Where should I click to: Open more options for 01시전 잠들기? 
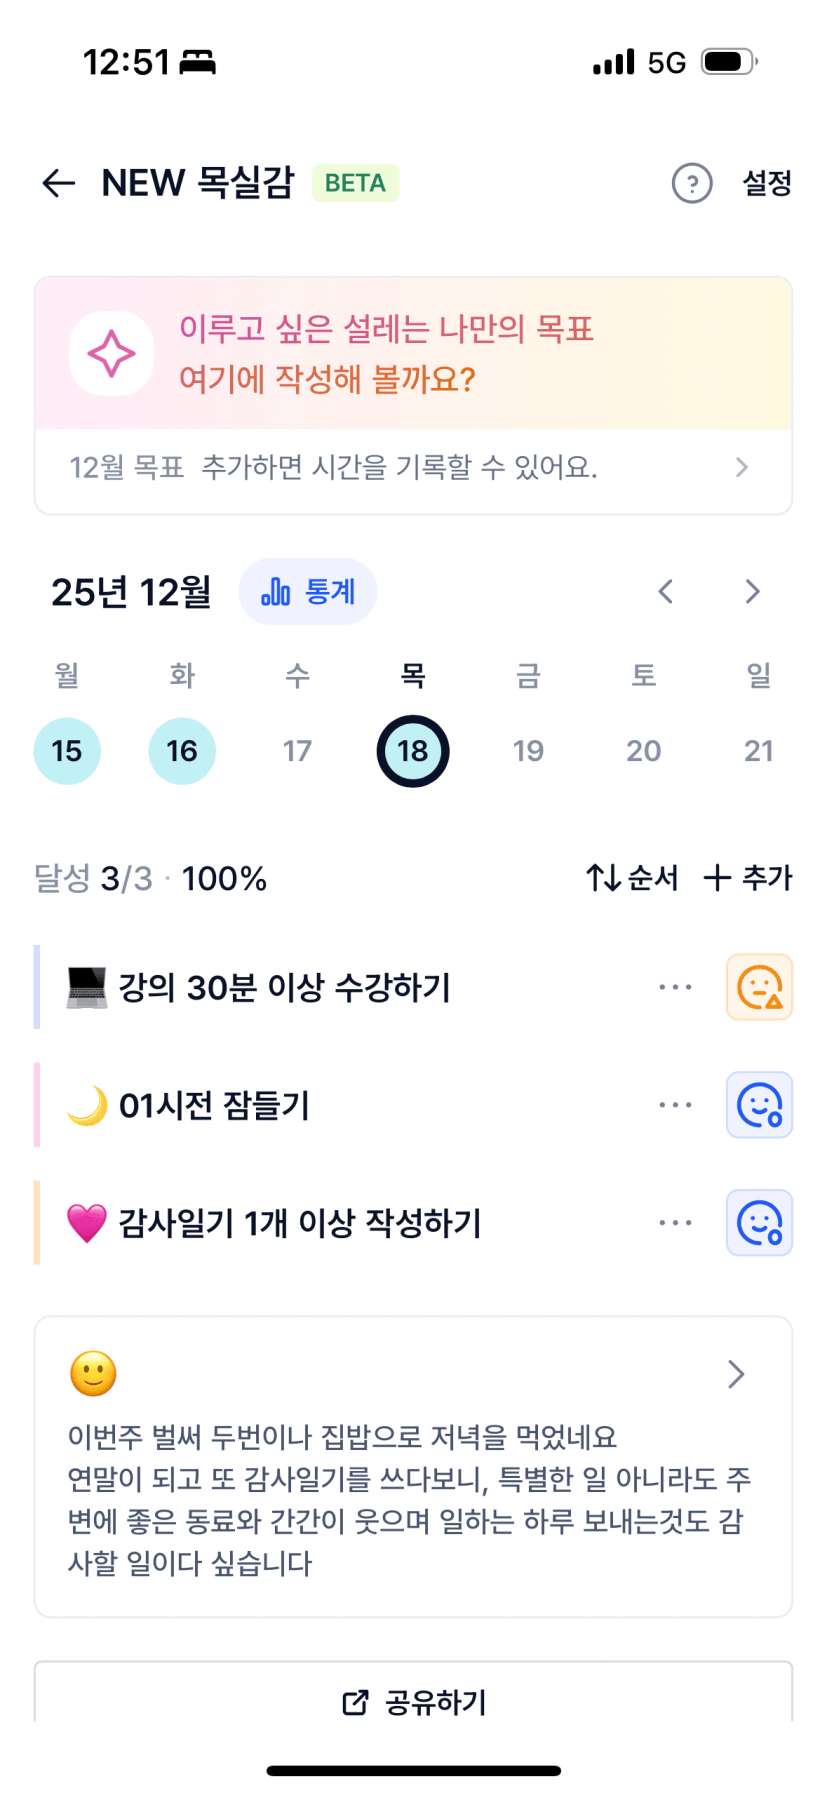pyautogui.click(x=675, y=1105)
